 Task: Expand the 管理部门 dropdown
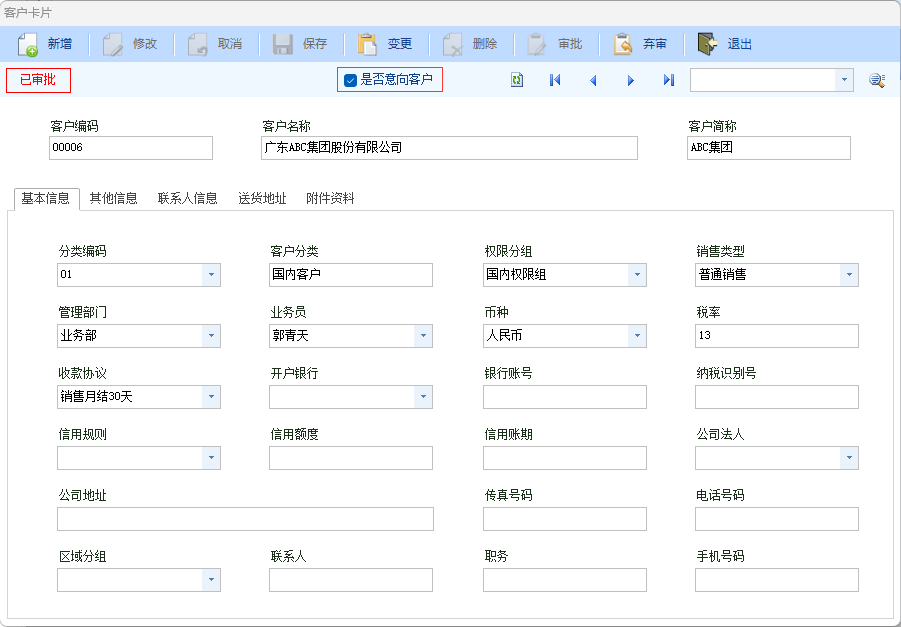[x=211, y=336]
